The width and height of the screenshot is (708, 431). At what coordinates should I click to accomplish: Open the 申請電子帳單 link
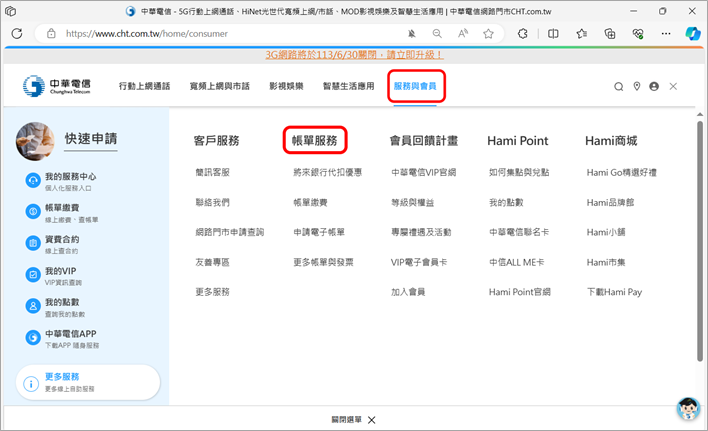click(318, 232)
